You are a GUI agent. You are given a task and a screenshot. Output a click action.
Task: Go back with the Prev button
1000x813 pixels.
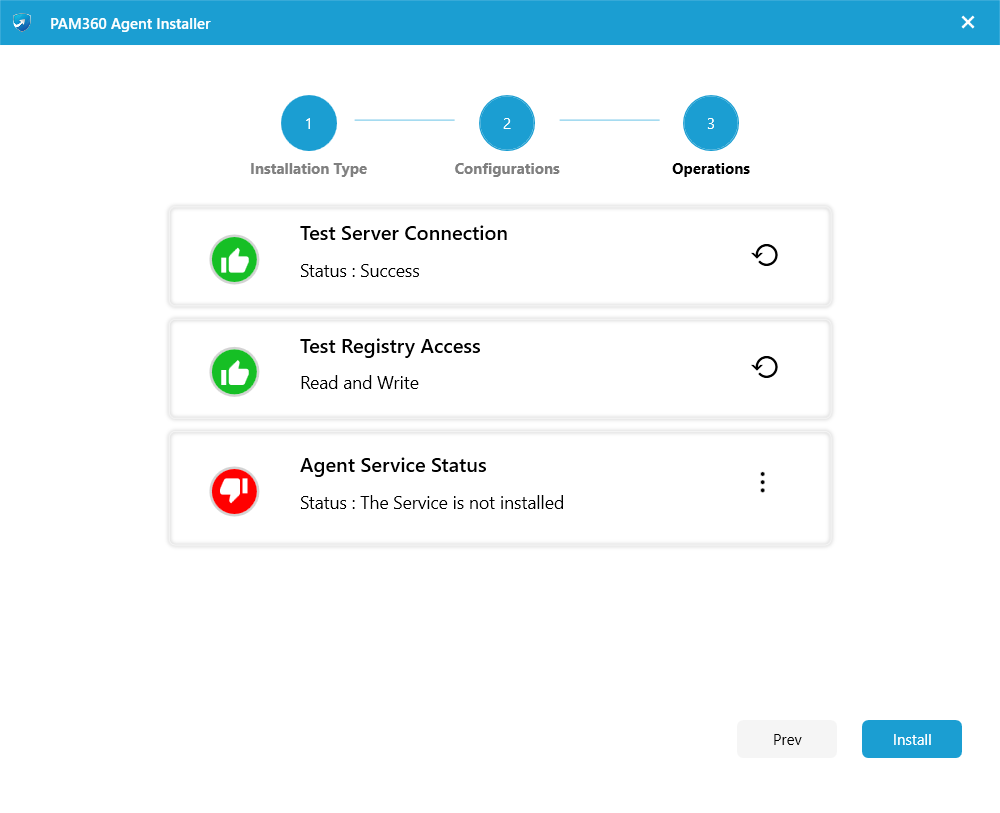786,739
